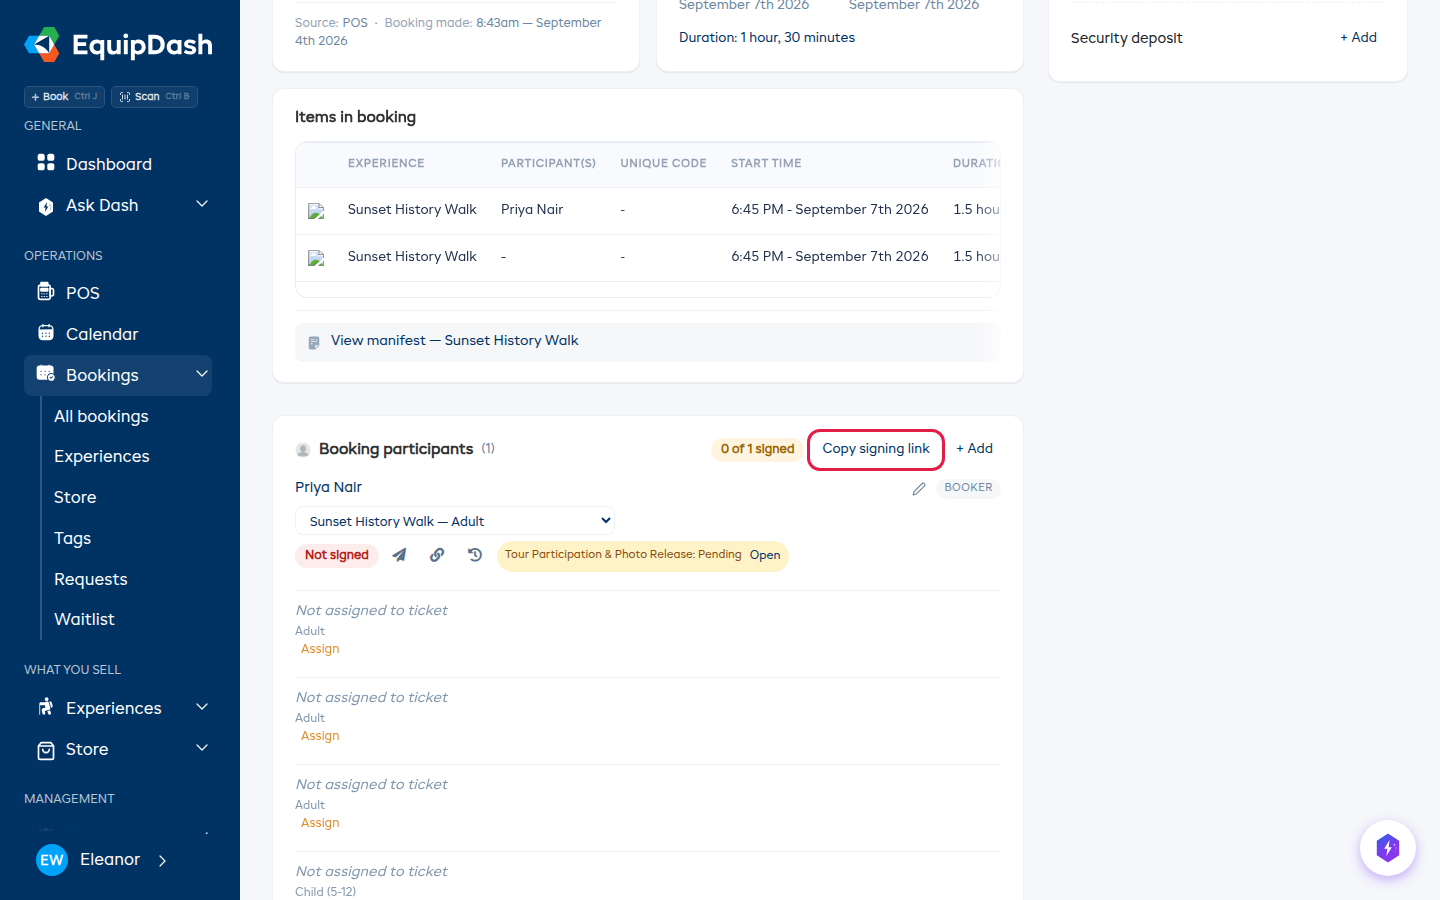Expand the Experiences section chevron
Image resolution: width=1440 pixels, height=900 pixels.
pos(202,707)
